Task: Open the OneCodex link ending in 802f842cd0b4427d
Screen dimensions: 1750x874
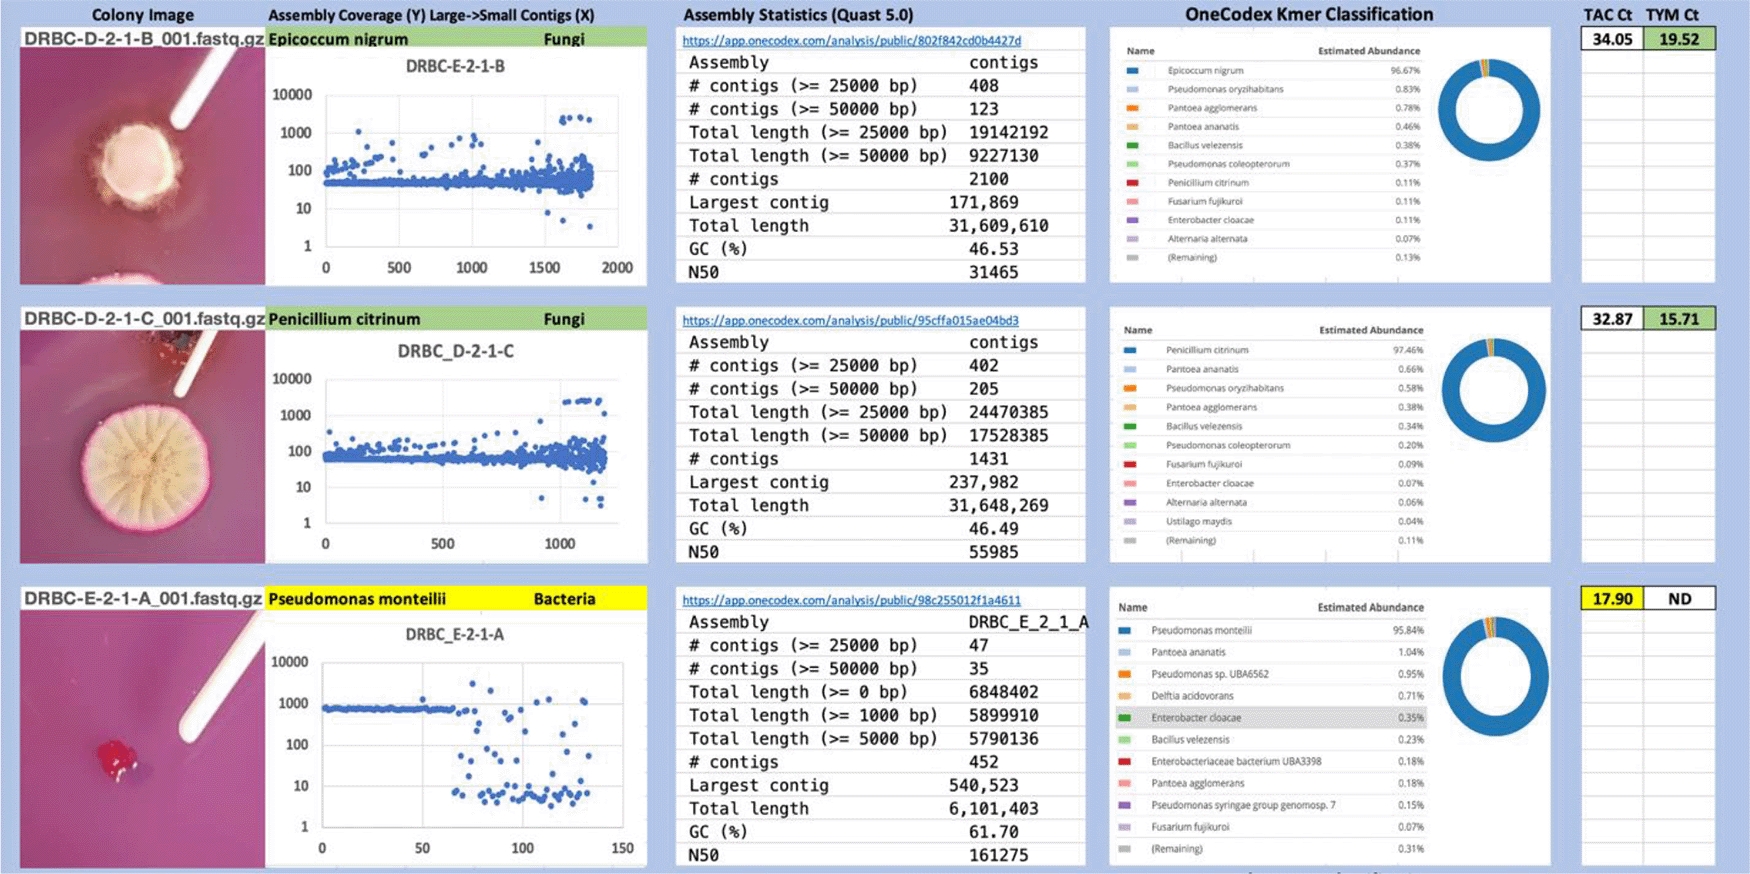Action: click(851, 41)
